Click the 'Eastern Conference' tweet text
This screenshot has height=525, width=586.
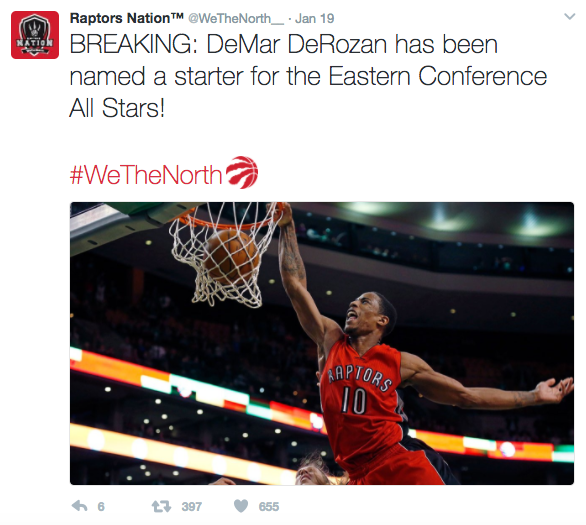[438, 76]
